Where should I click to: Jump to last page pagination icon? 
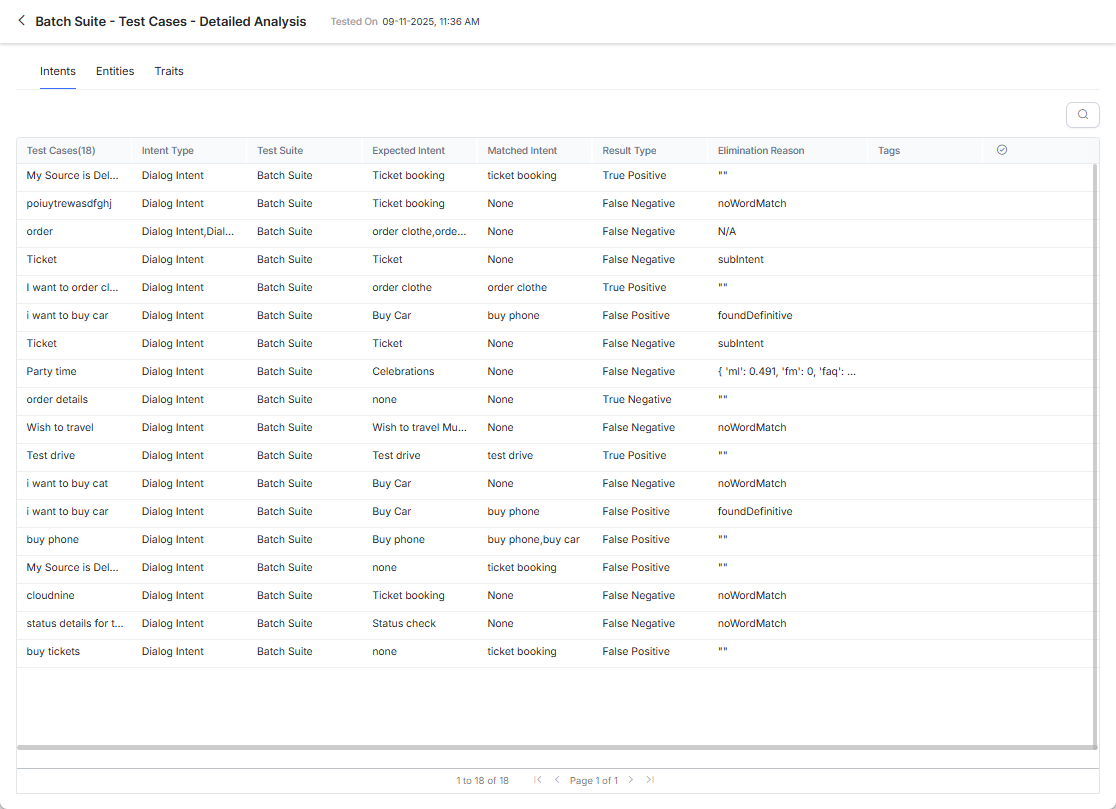pyautogui.click(x=650, y=780)
